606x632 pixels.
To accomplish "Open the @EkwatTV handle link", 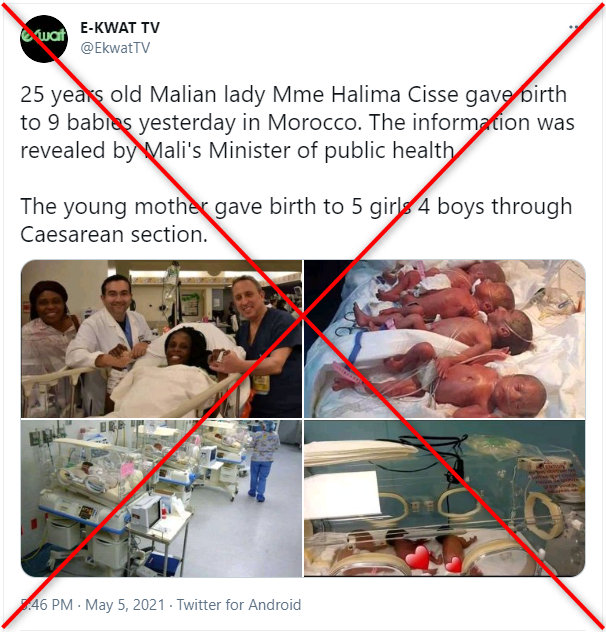I will pos(115,48).
